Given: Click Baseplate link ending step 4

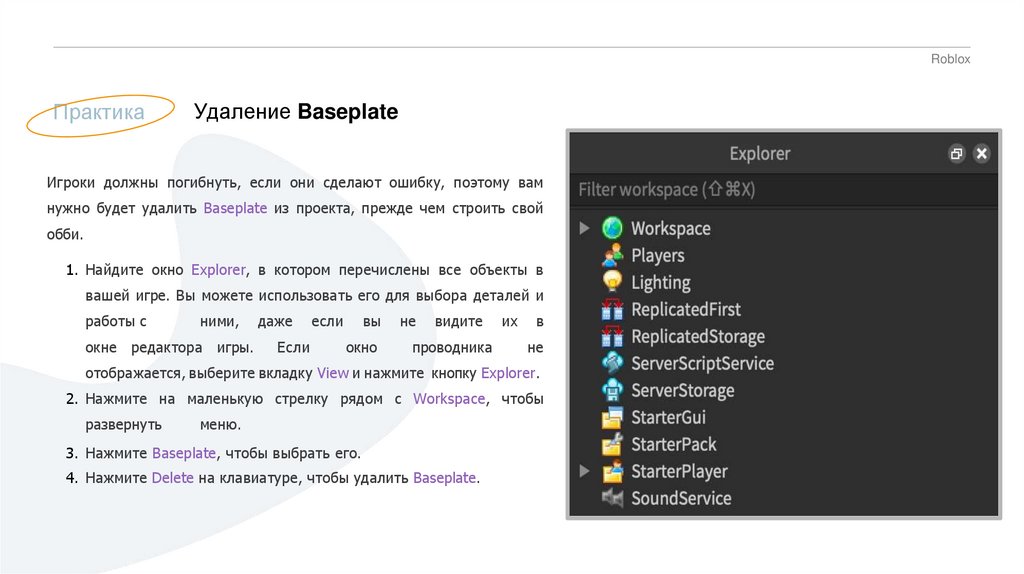Looking at the screenshot, I should pyautogui.click(x=444, y=478).
